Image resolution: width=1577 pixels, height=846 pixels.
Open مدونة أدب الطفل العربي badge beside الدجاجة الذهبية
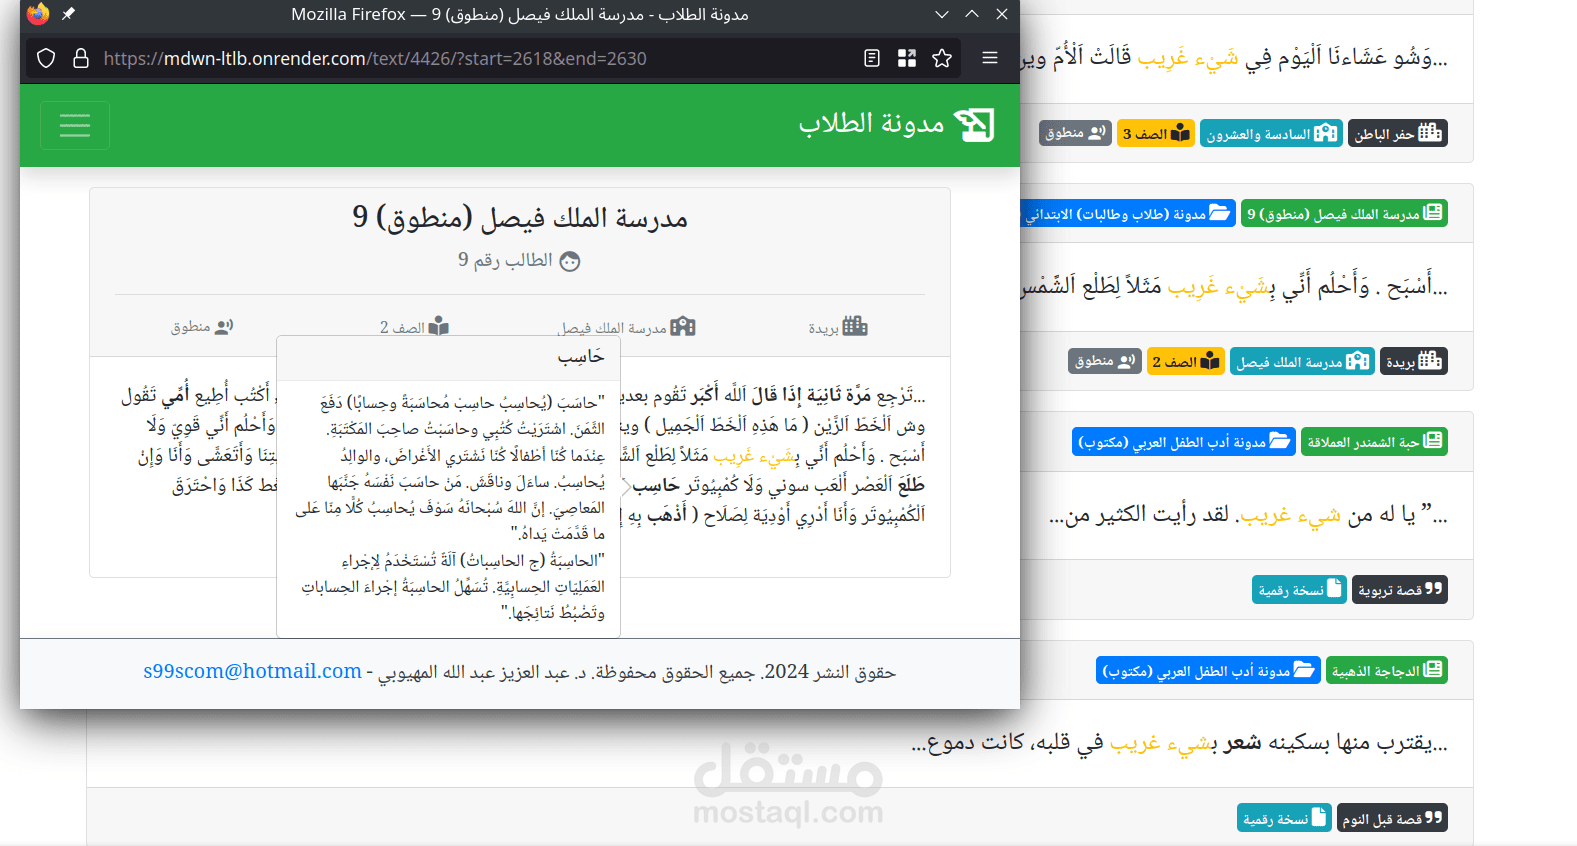tap(1208, 670)
